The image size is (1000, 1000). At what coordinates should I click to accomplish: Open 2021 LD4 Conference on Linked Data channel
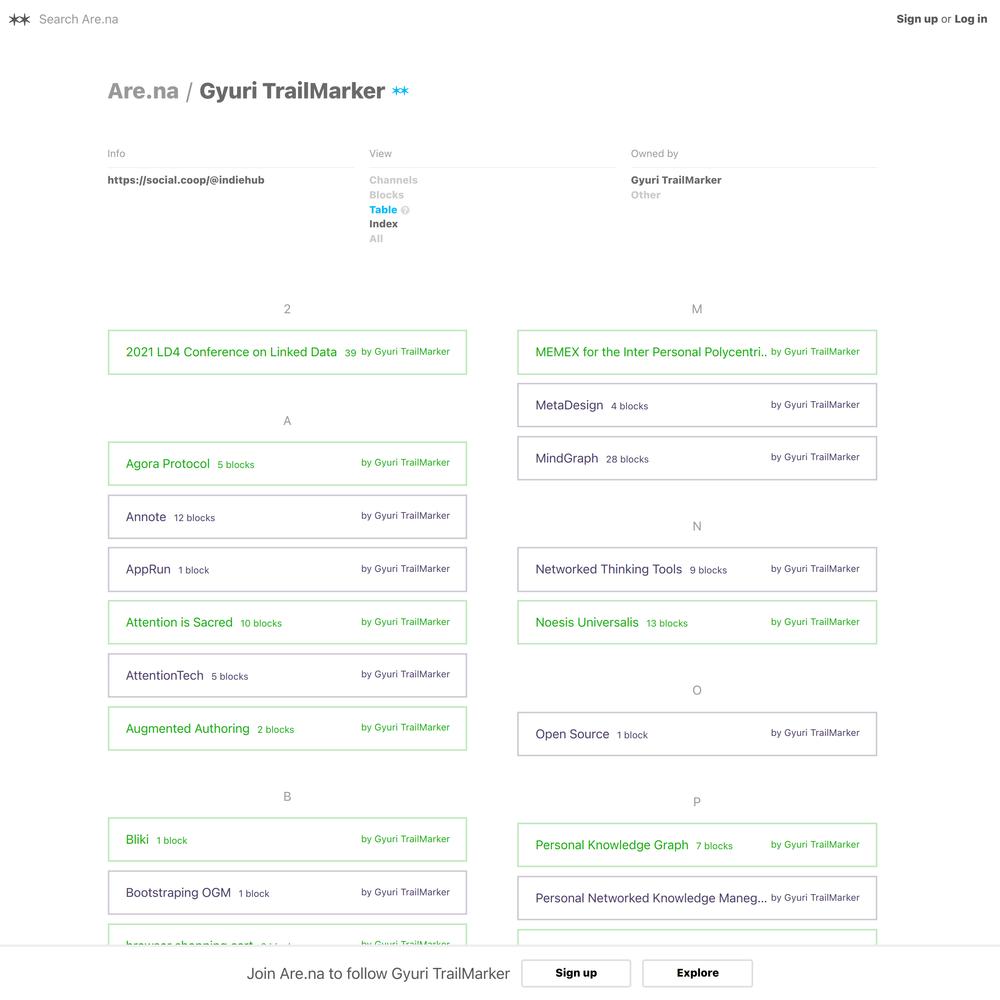click(287, 352)
